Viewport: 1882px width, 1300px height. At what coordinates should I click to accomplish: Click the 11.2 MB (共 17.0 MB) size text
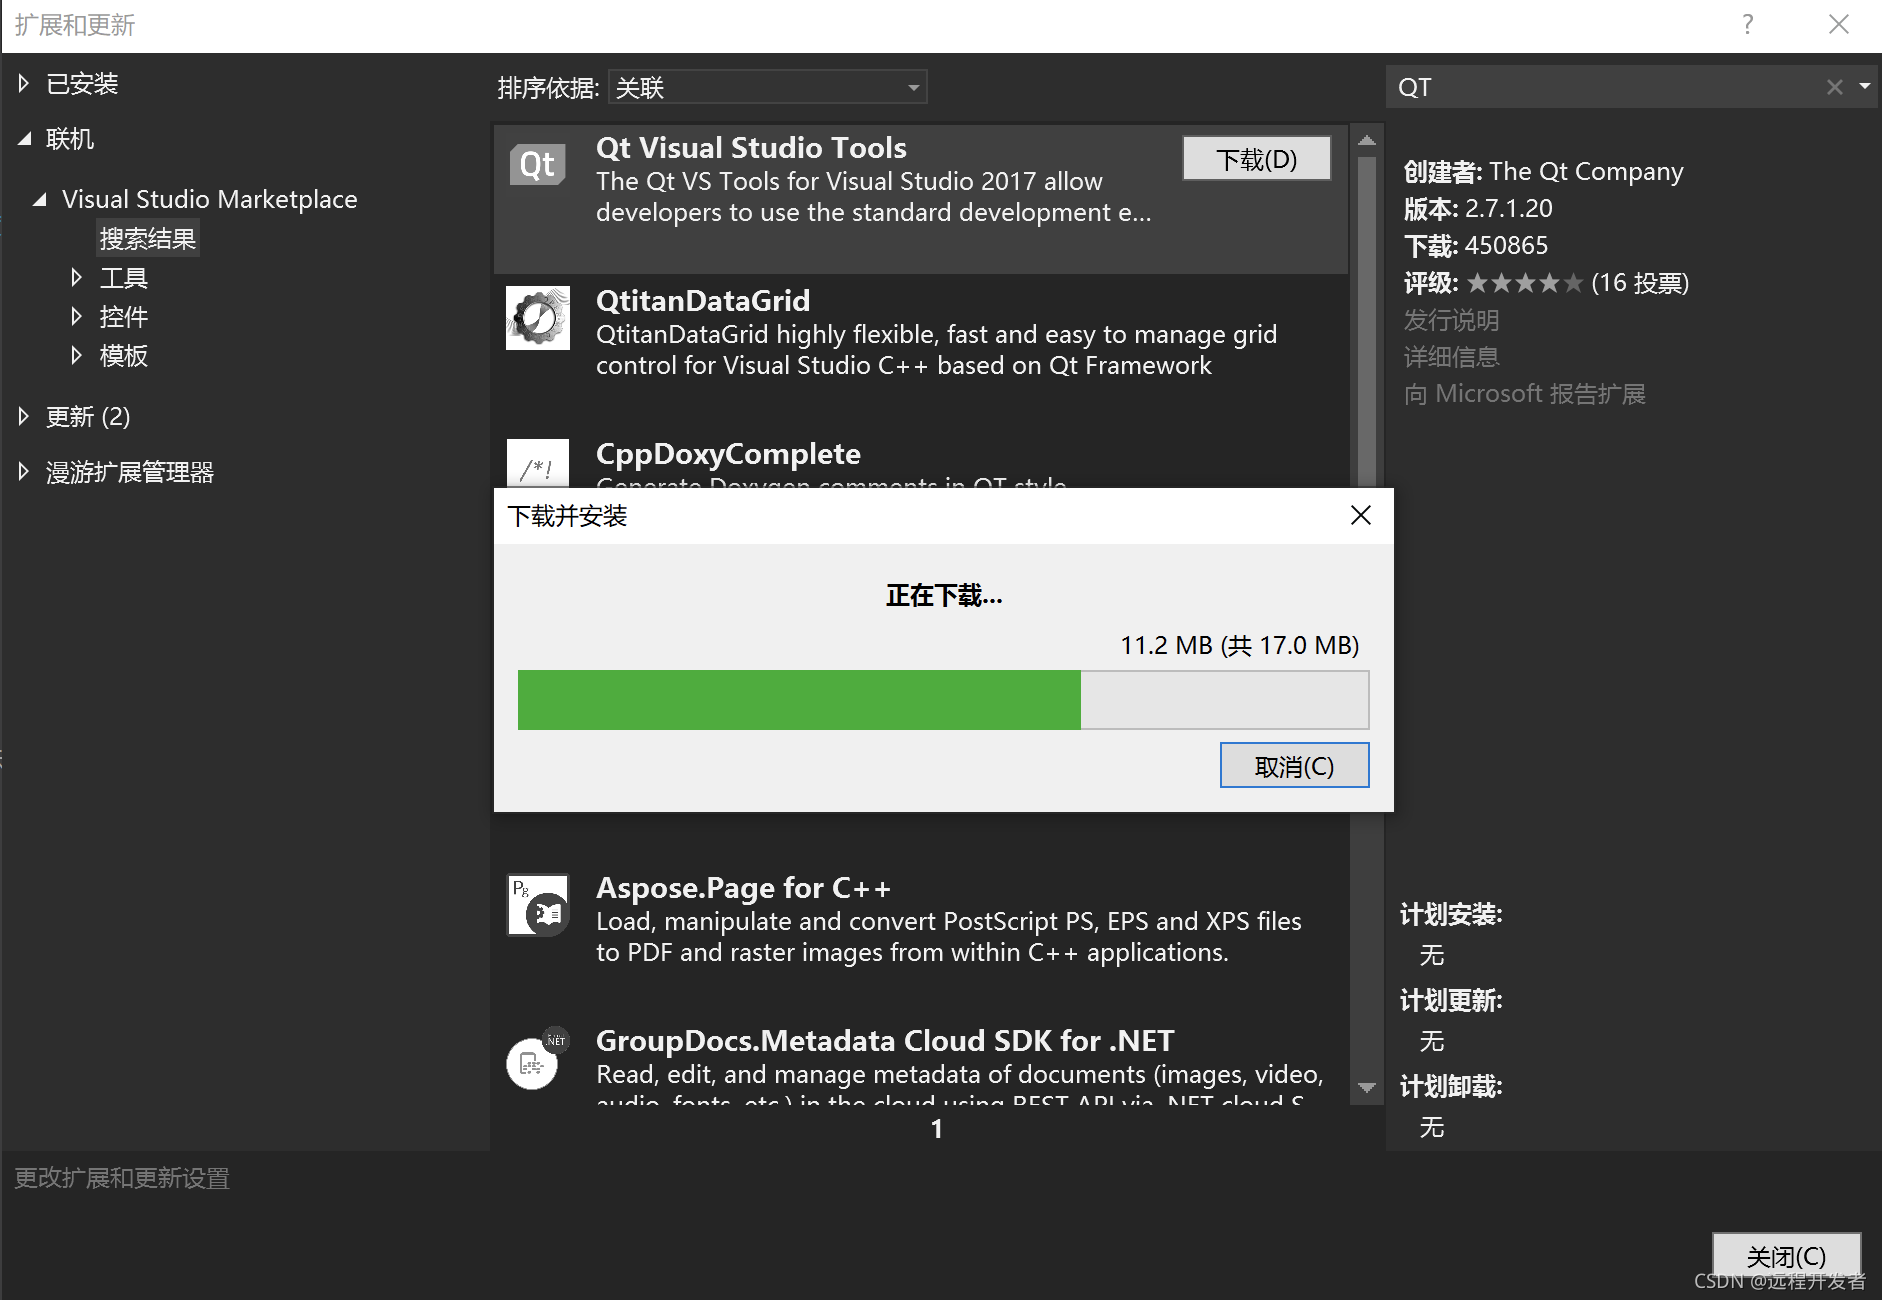(x=1239, y=645)
